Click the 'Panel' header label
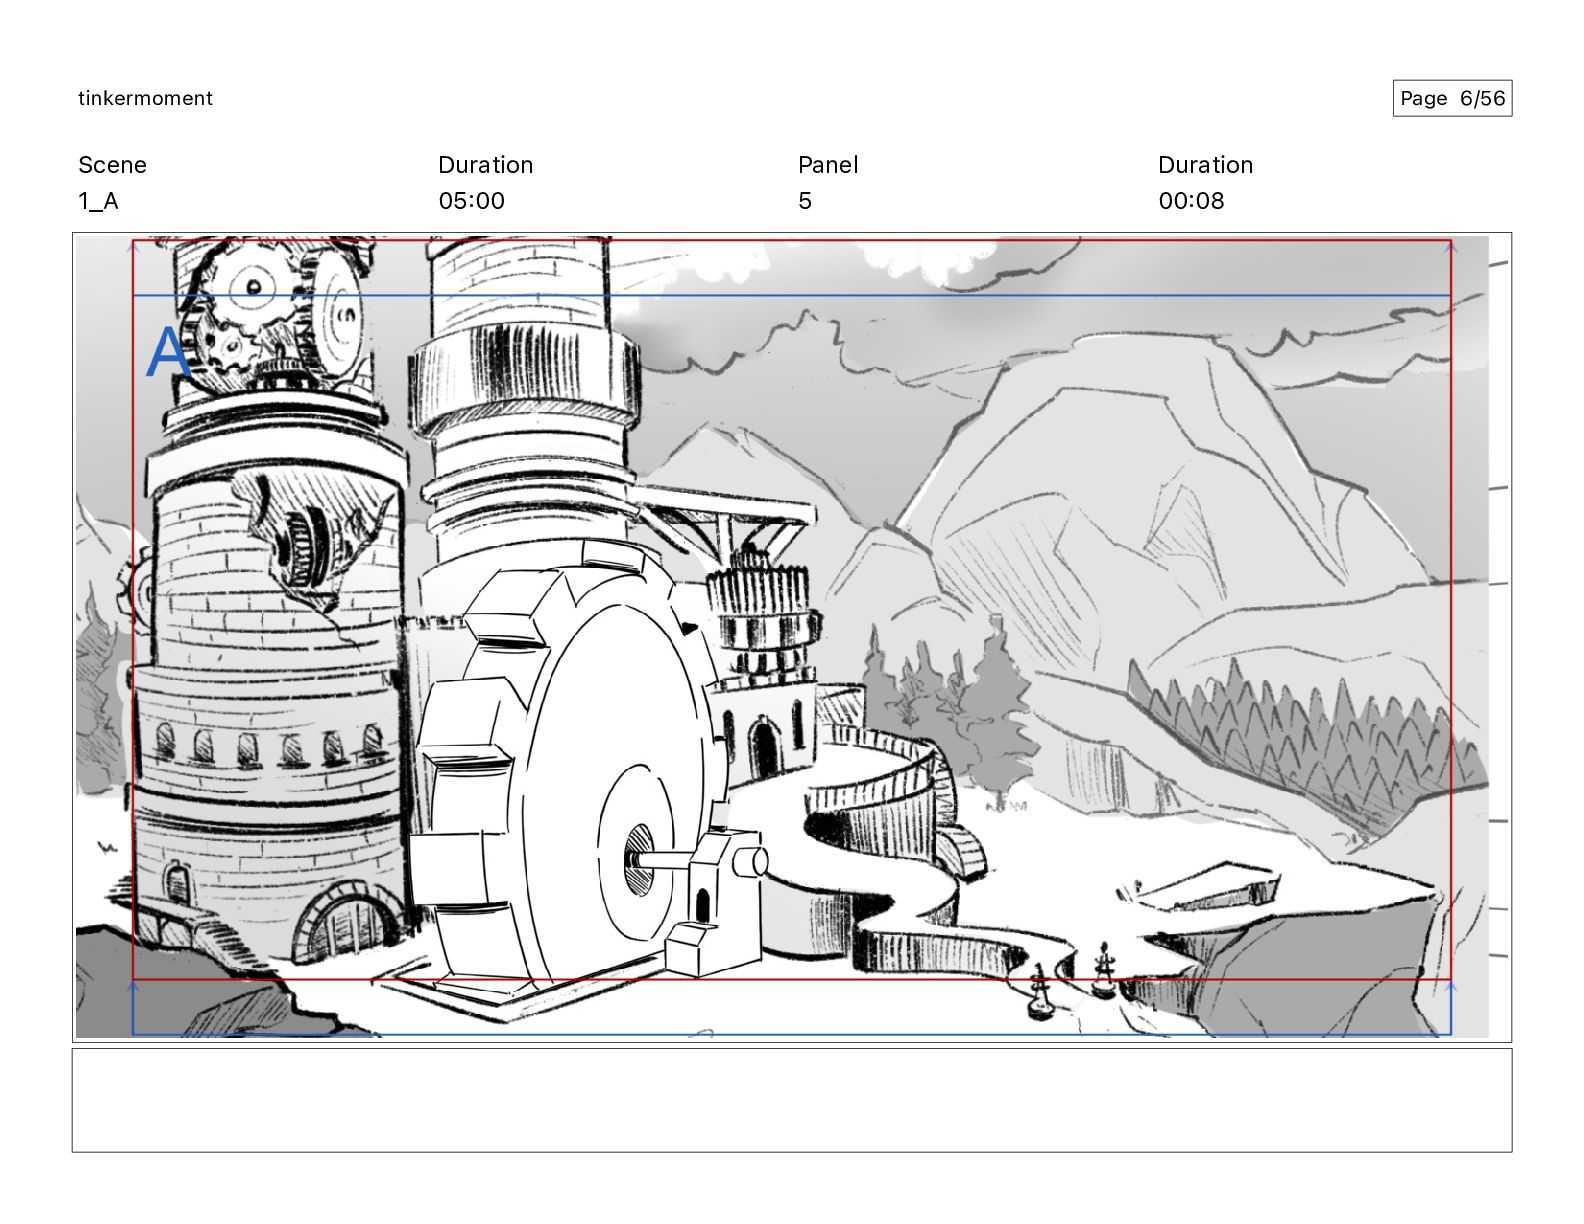The height and width of the screenshot is (1224, 1584). 828,165
